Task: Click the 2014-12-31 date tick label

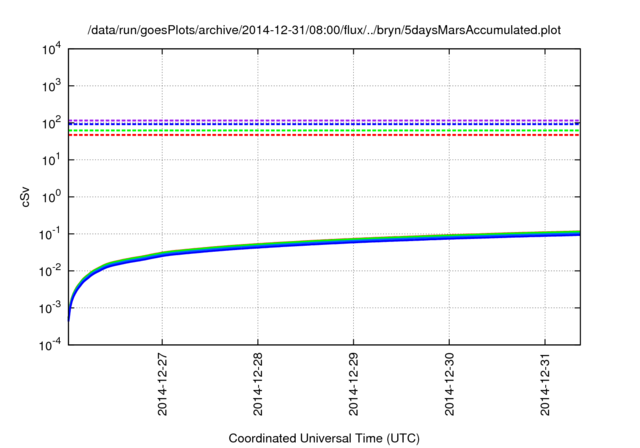Action: point(545,384)
